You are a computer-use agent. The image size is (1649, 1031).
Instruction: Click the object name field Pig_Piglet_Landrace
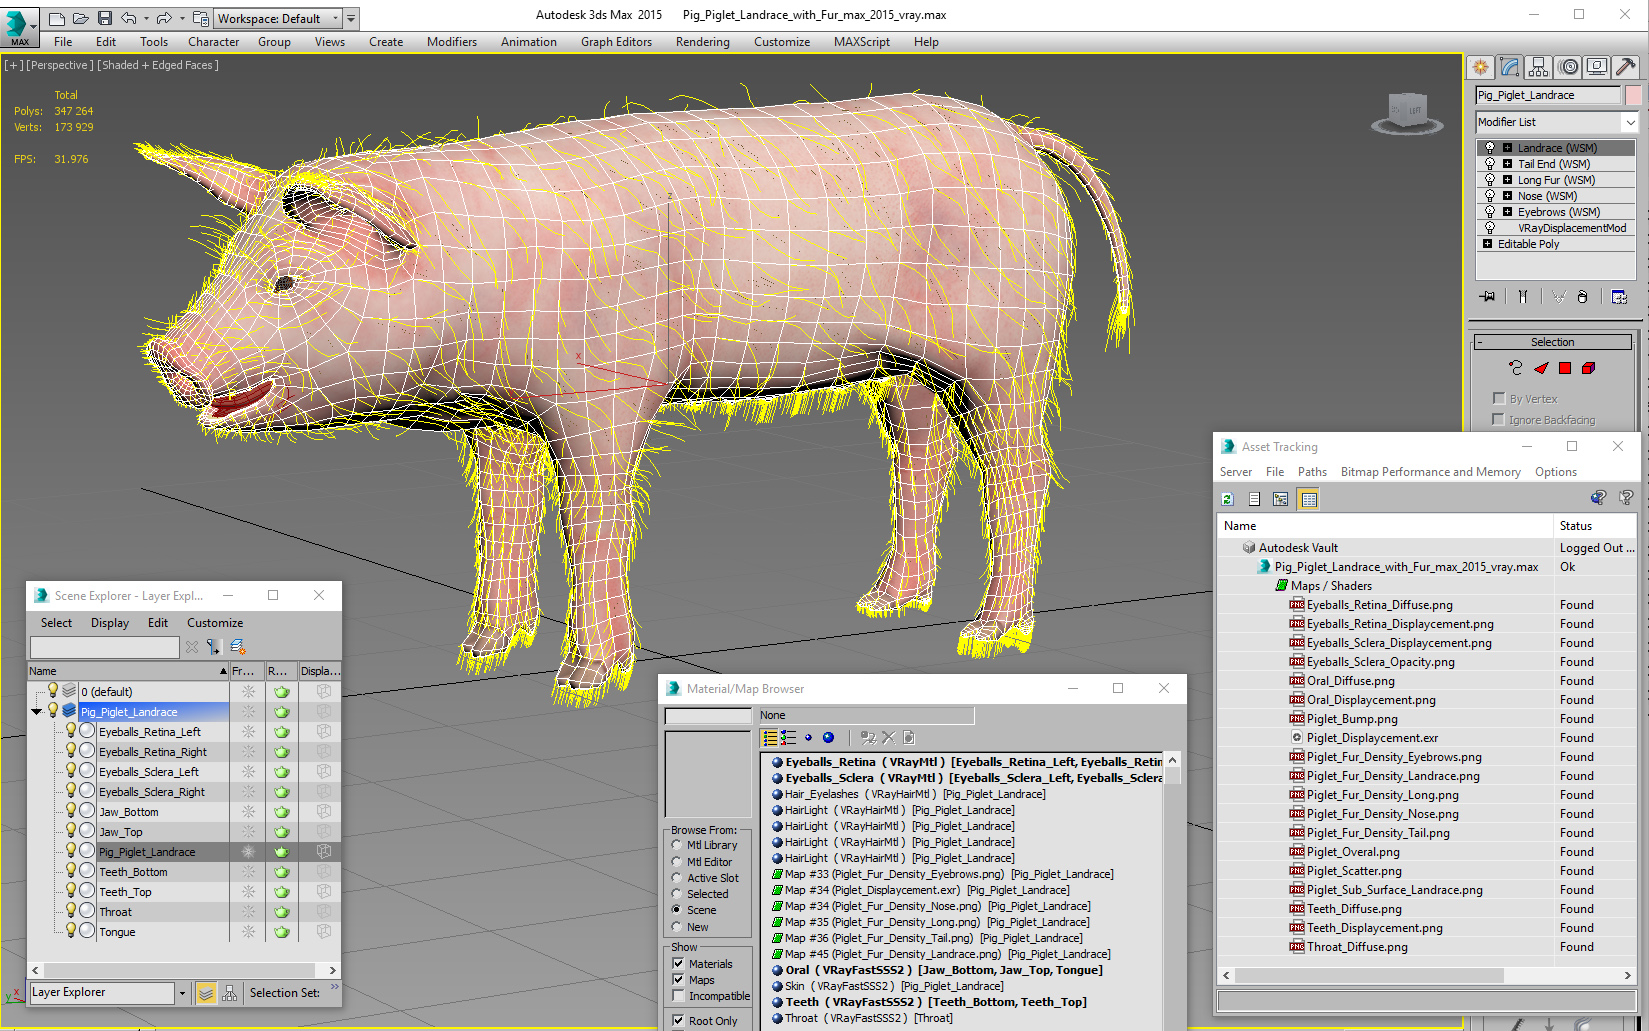coord(1548,95)
